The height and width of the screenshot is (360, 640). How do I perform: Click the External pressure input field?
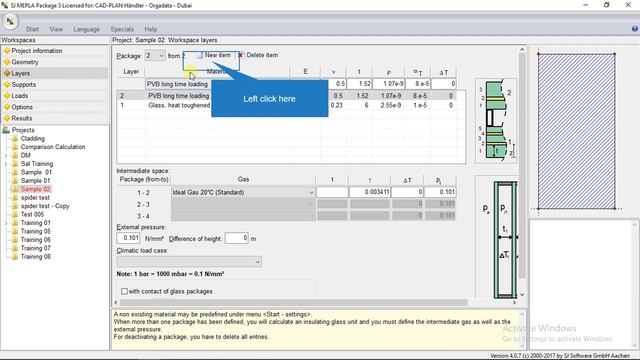click(x=129, y=238)
